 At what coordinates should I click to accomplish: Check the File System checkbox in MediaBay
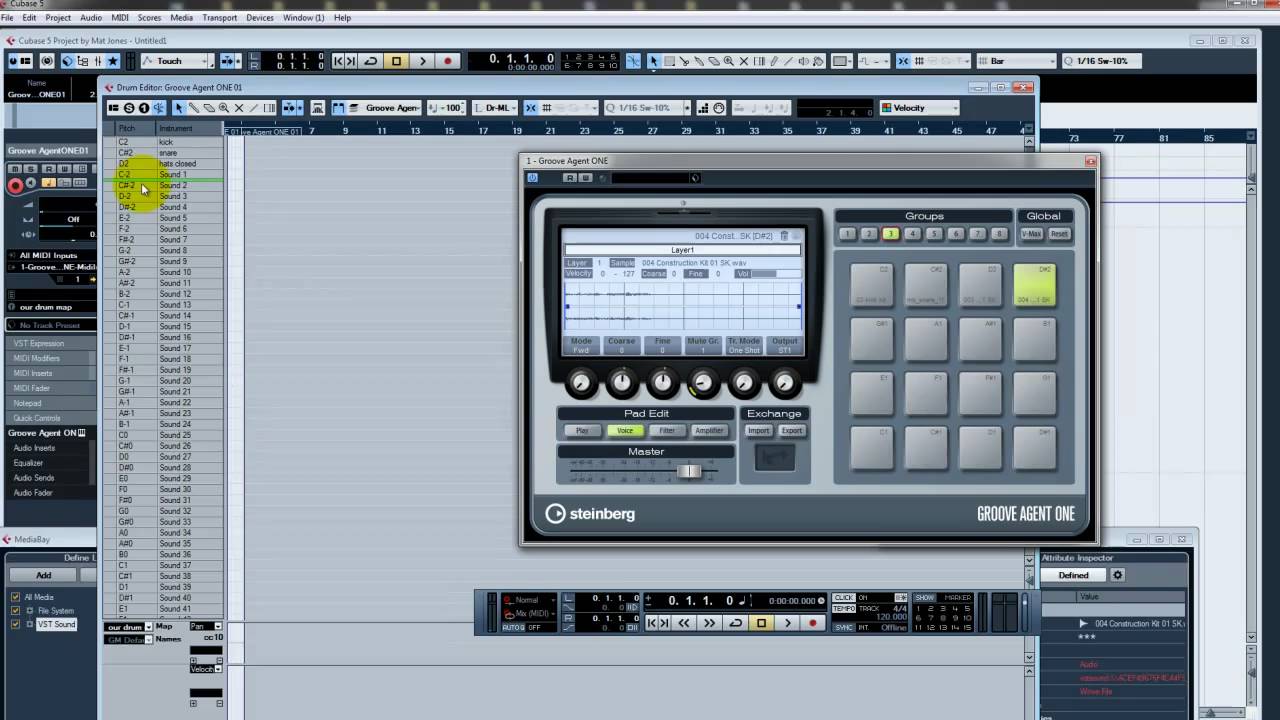coord(15,610)
